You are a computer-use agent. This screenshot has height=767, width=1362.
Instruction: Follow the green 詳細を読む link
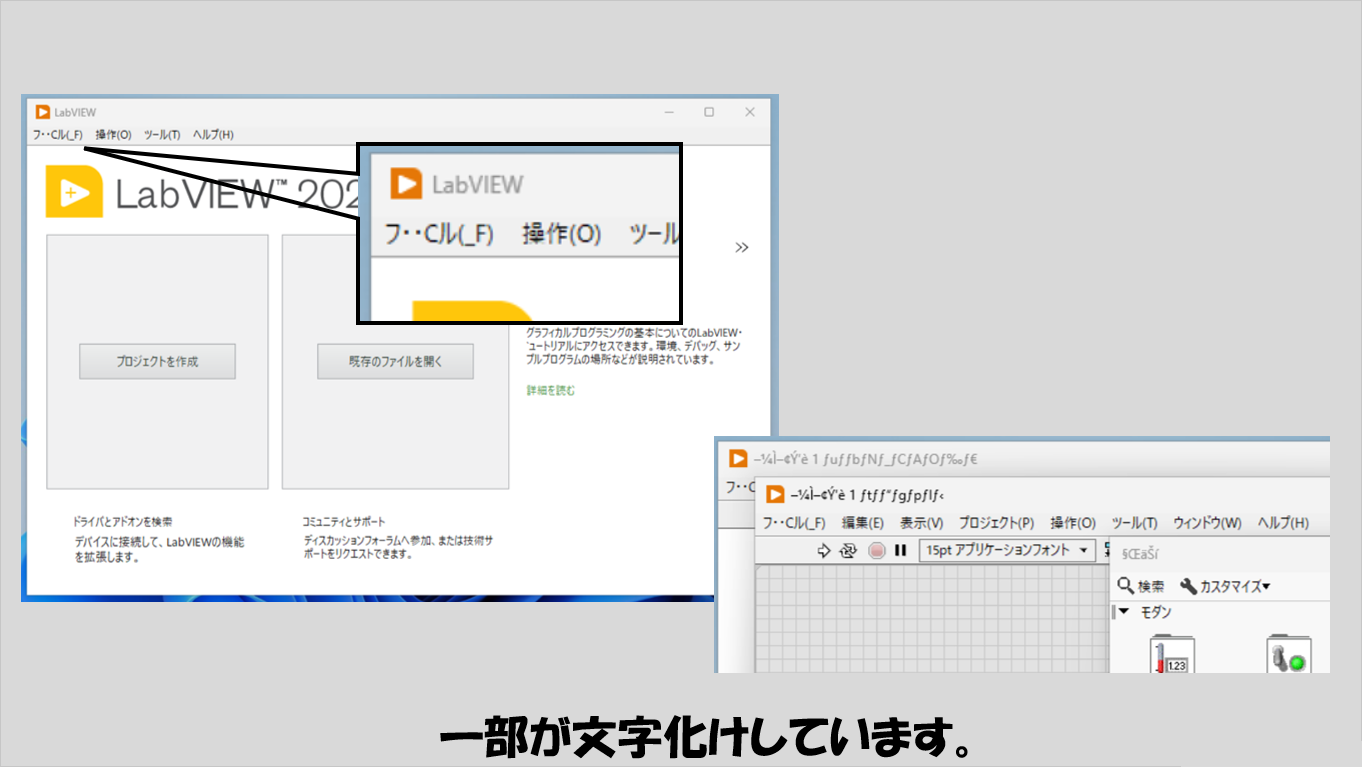coord(551,391)
